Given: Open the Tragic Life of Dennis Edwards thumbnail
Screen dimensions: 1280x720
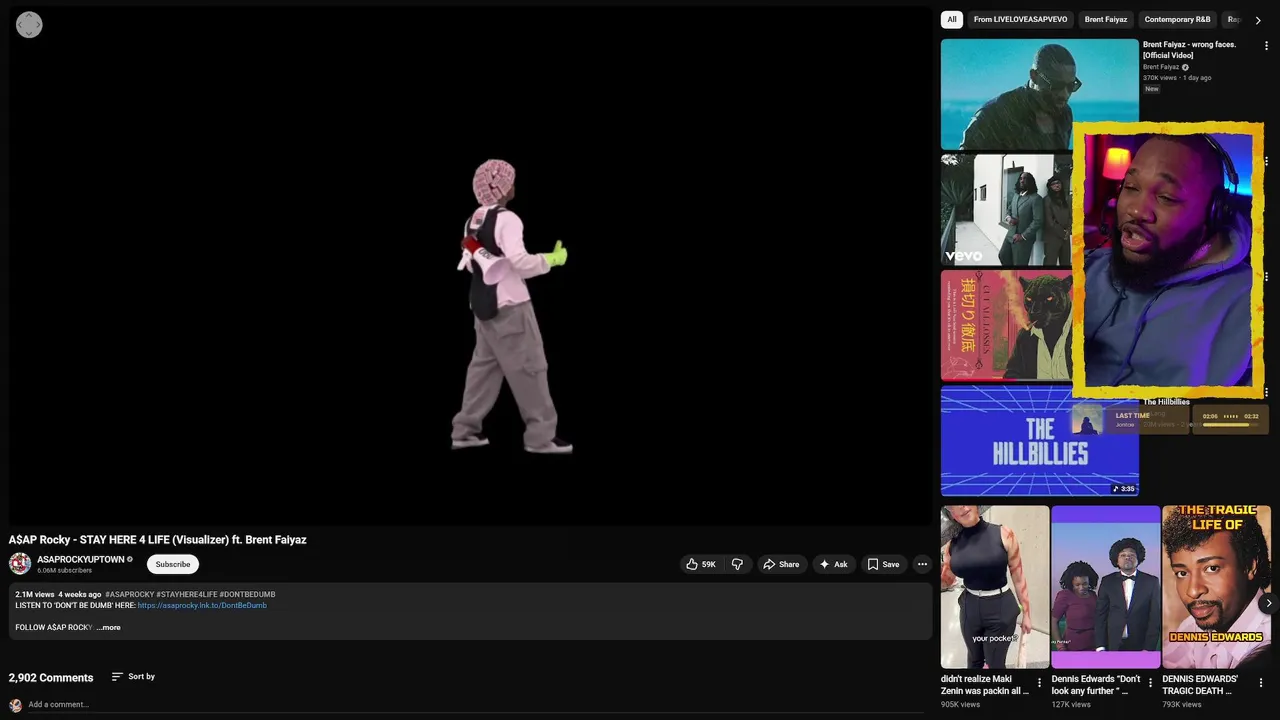Looking at the screenshot, I should [1216, 587].
